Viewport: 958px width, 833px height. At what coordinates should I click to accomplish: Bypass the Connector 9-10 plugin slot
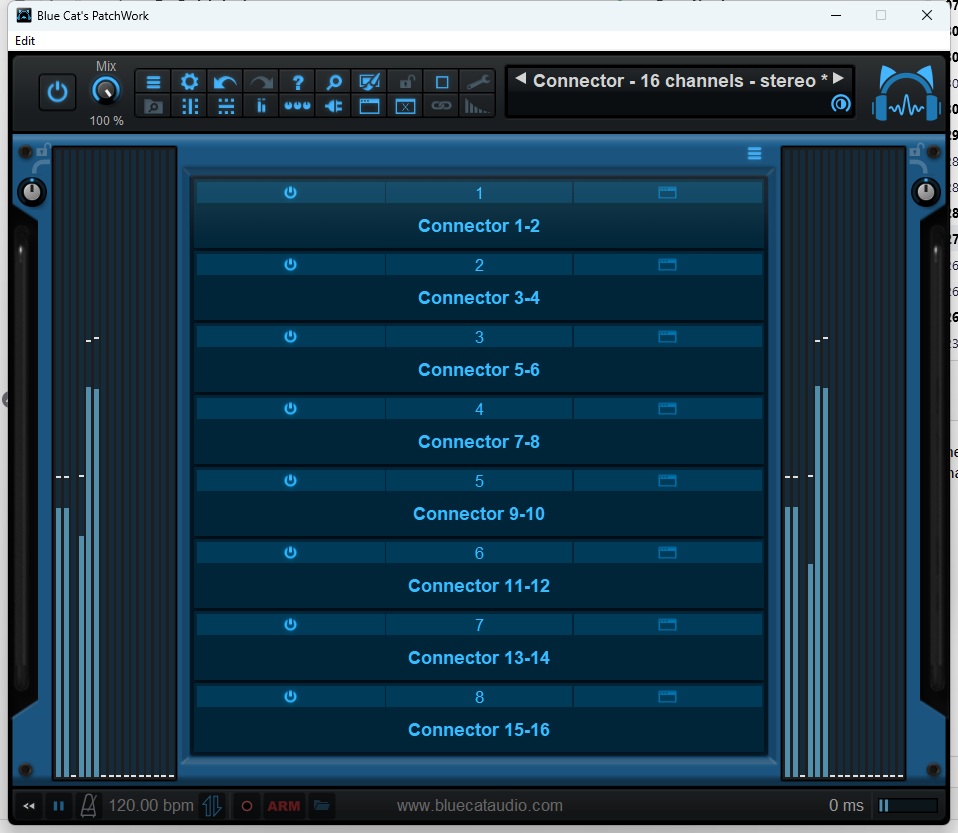[290, 481]
